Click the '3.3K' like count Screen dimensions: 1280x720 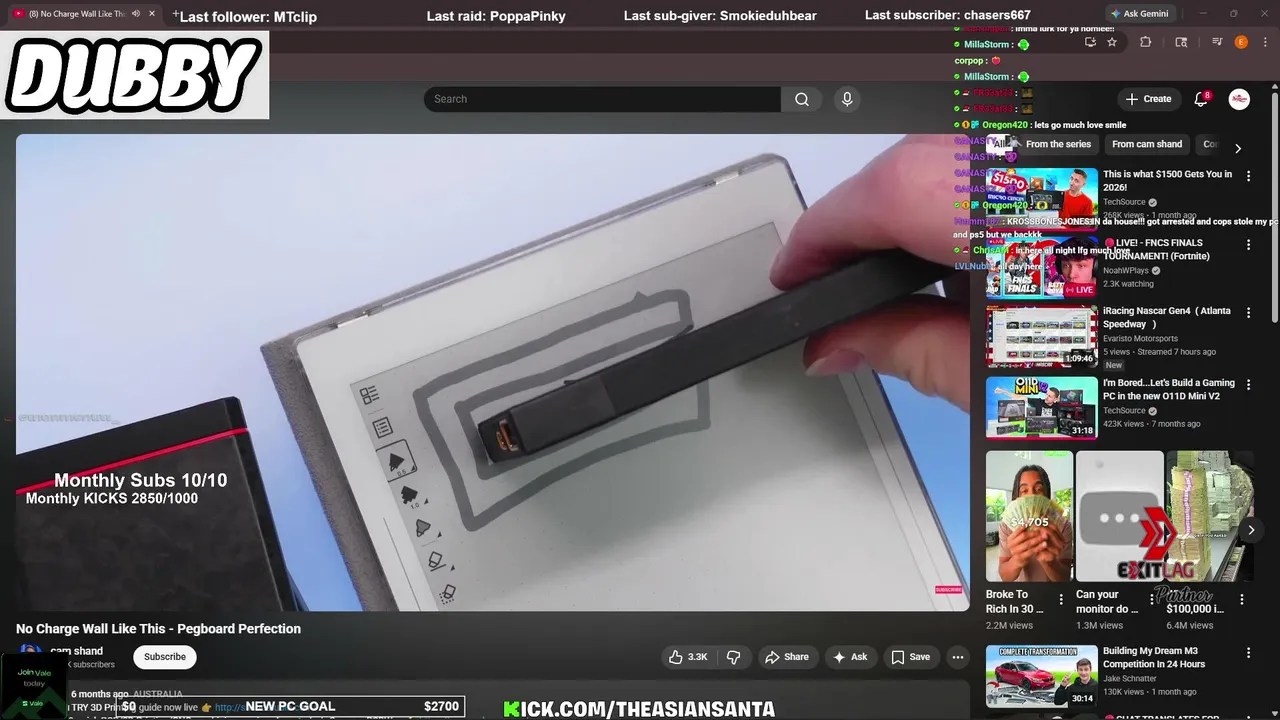pyautogui.click(x=698, y=657)
